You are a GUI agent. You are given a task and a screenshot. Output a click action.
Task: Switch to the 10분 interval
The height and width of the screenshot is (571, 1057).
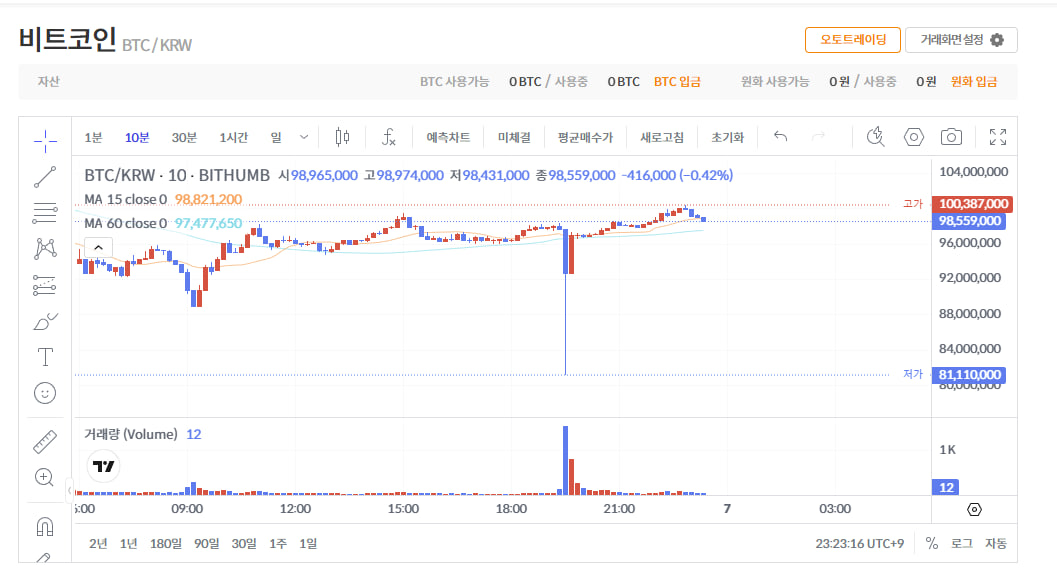(x=137, y=138)
